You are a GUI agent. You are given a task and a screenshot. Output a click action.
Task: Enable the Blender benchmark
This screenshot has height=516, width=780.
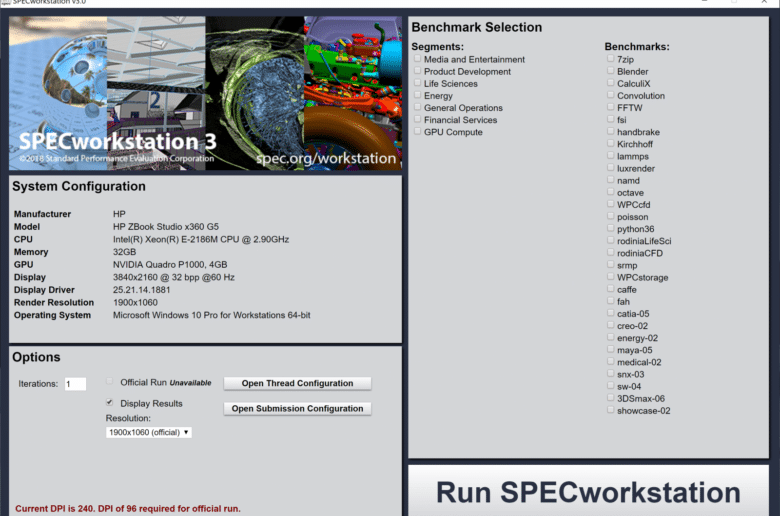coord(610,71)
